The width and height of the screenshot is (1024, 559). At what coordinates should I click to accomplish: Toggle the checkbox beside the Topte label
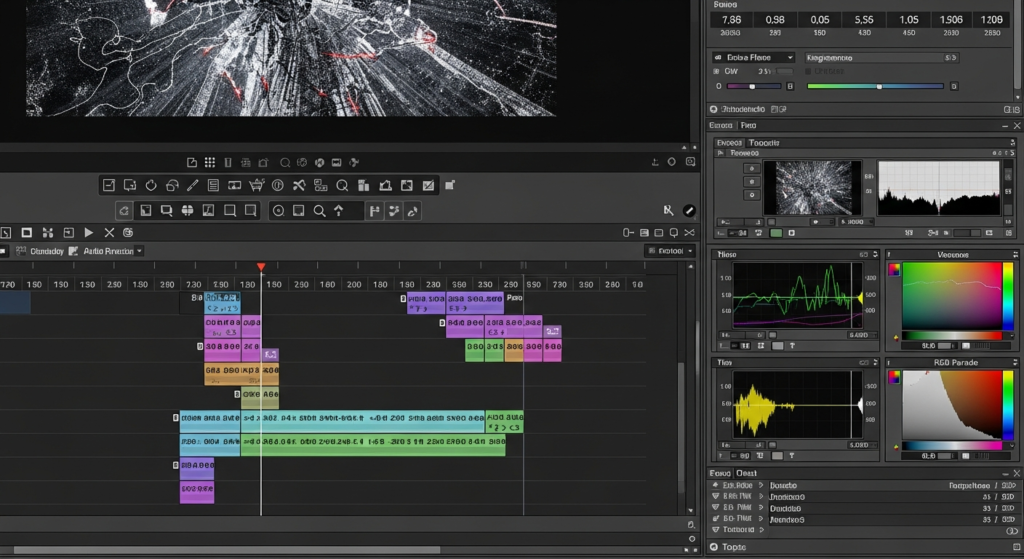713,548
